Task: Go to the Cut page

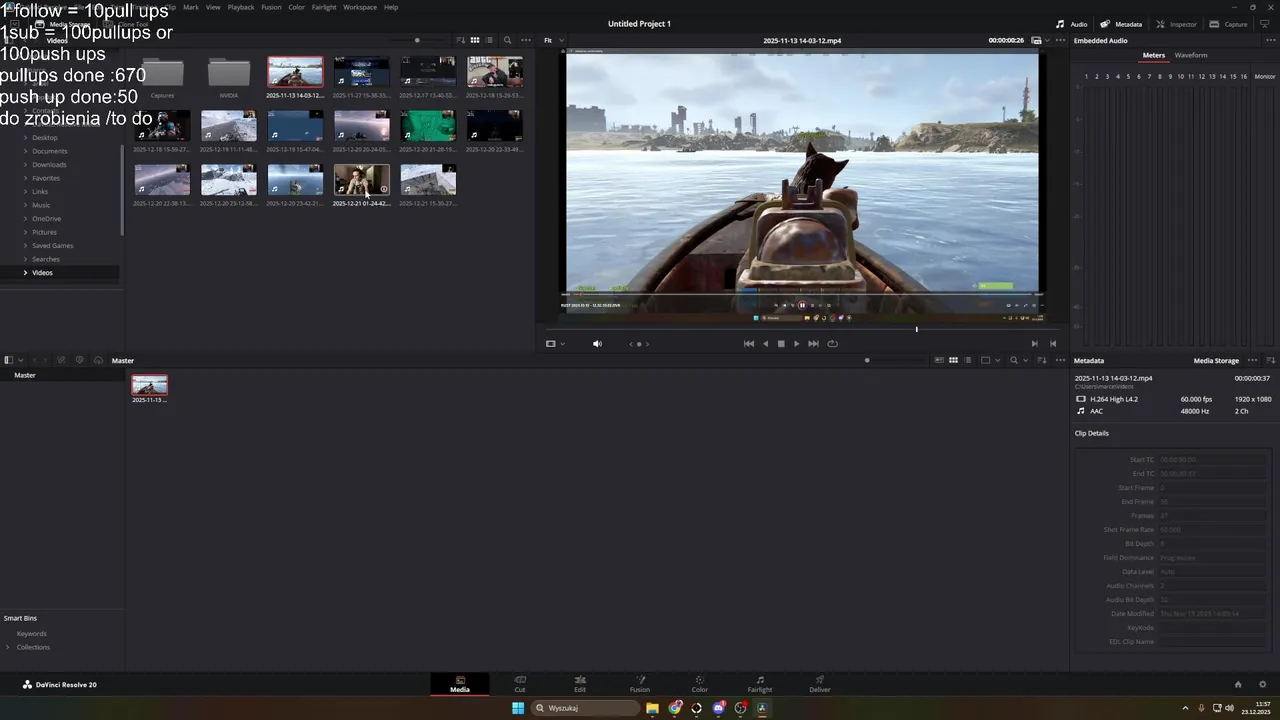Action: (x=520, y=684)
